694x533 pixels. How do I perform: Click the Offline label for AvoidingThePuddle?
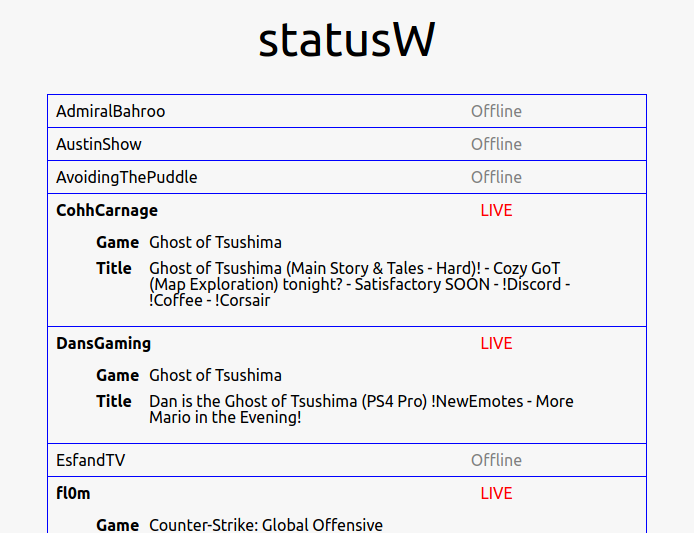click(496, 177)
